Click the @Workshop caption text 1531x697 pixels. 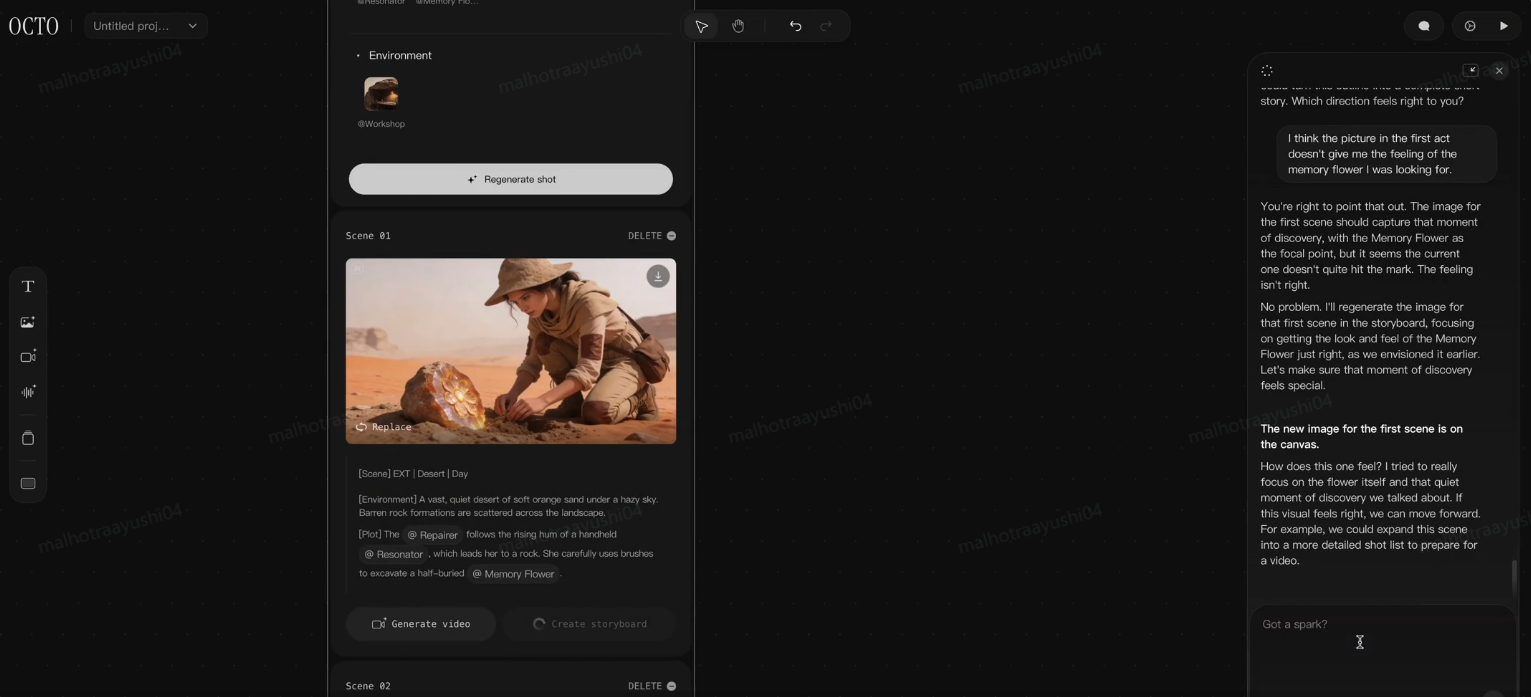(x=381, y=124)
